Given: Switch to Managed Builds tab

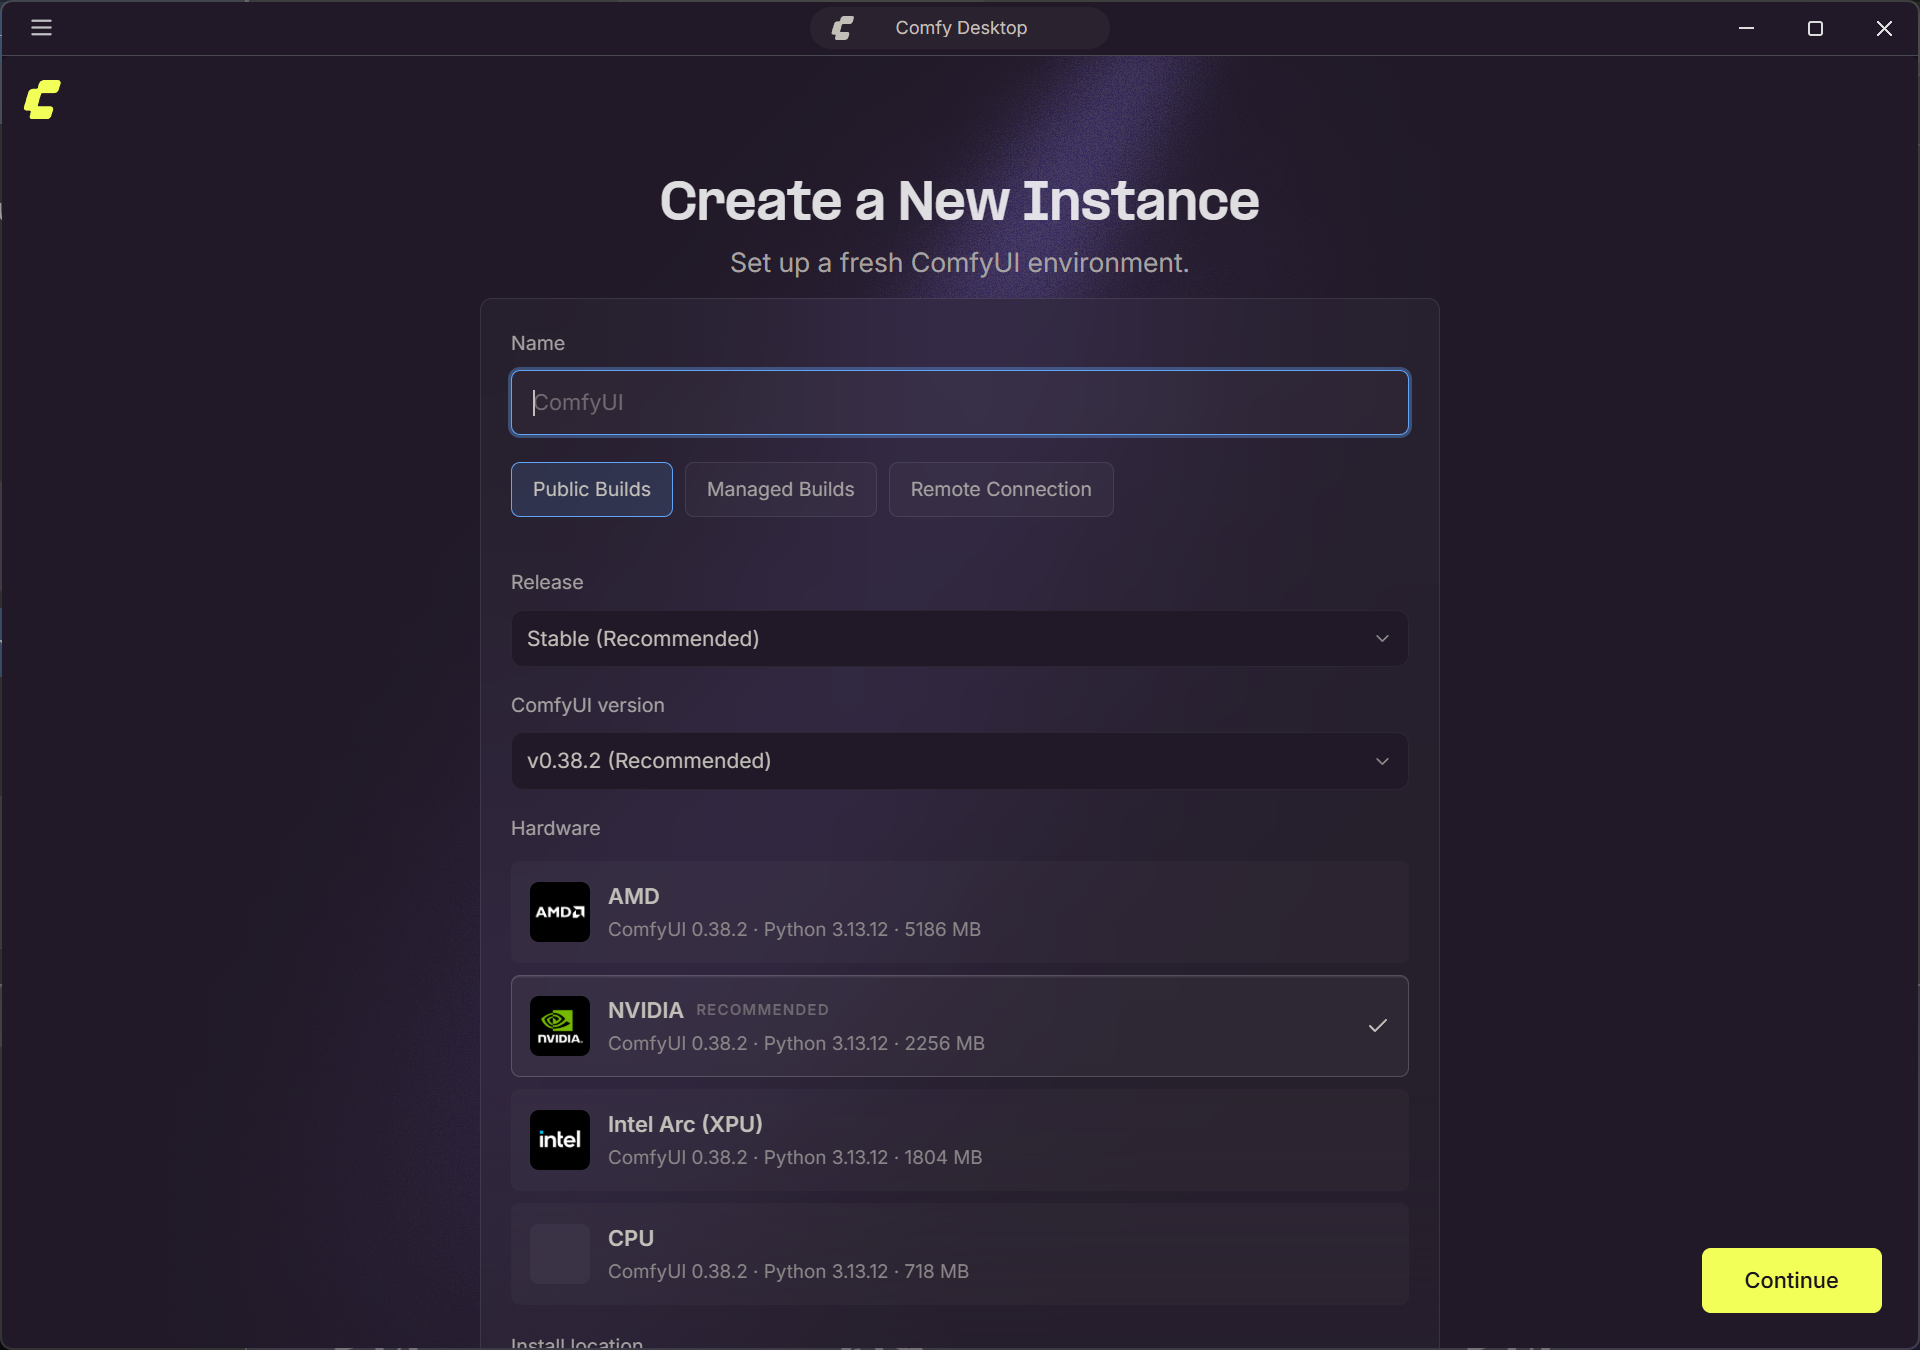Looking at the screenshot, I should (x=781, y=489).
